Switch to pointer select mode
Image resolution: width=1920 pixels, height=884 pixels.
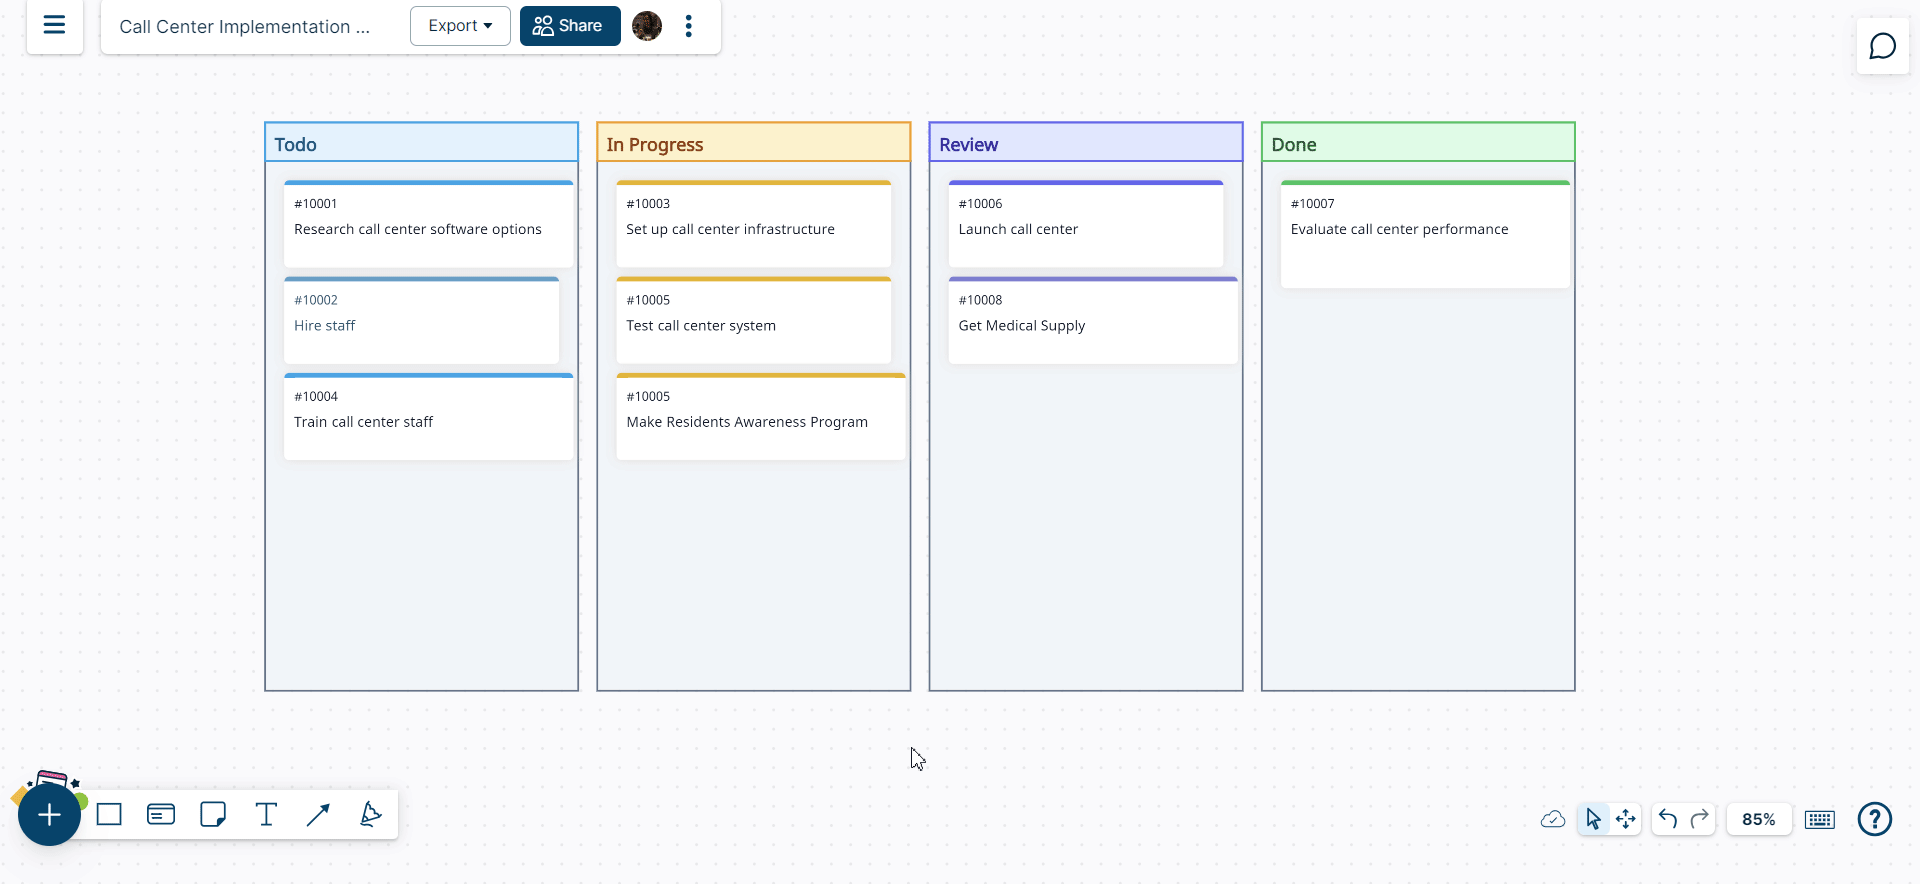[1593, 820]
